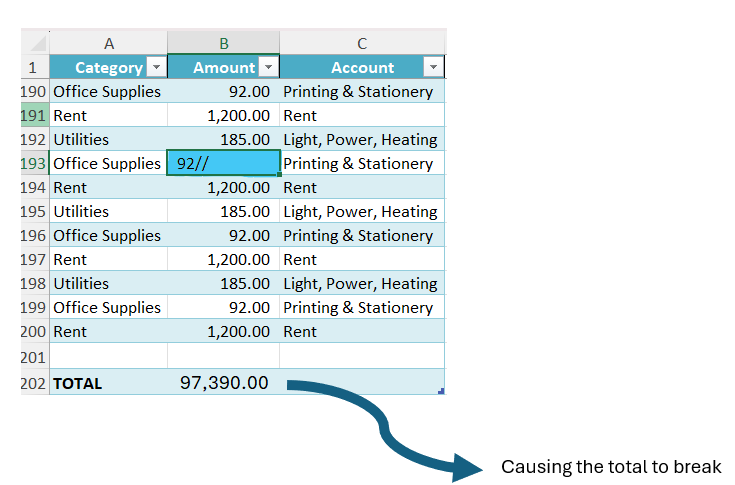The image size is (735, 485).
Task: Click amount 185.00 in row 195
Action: (x=224, y=211)
